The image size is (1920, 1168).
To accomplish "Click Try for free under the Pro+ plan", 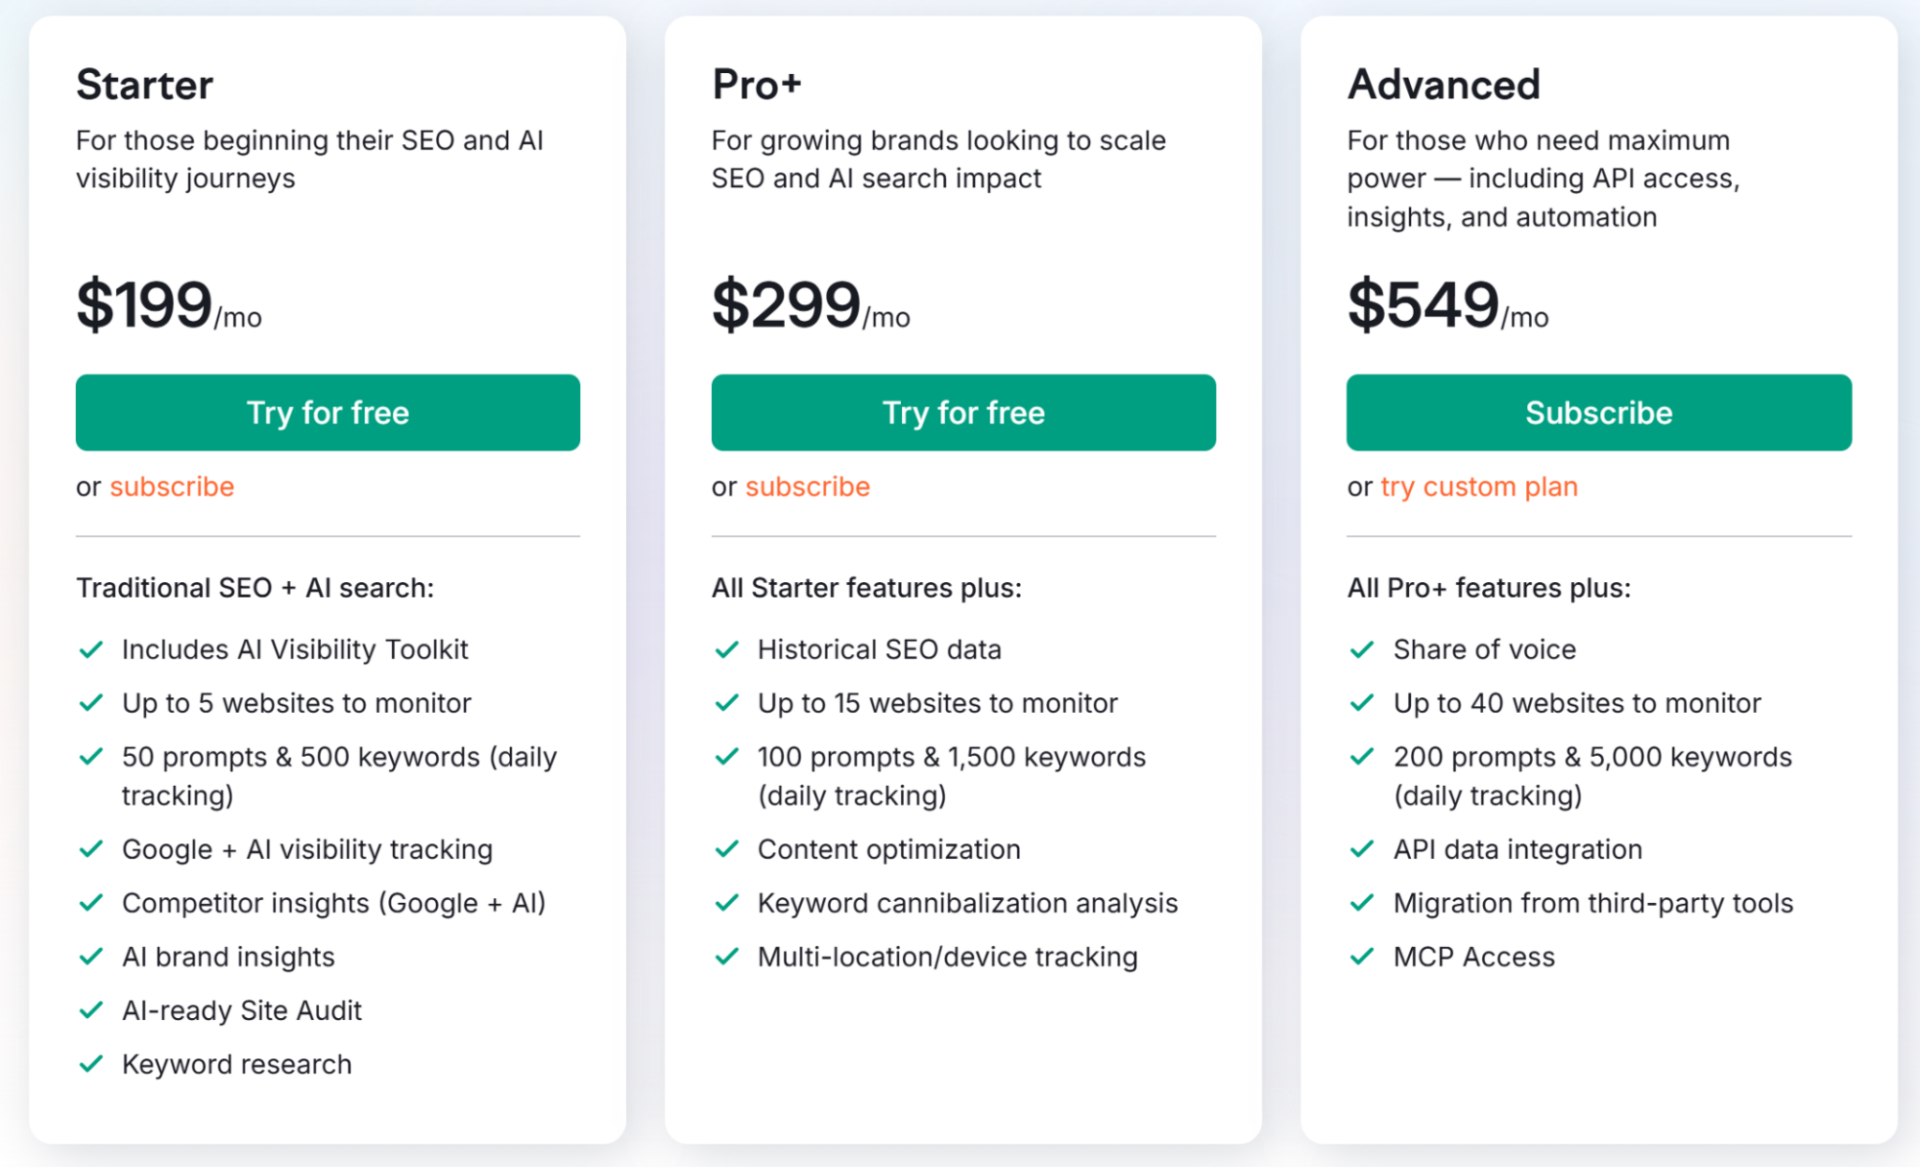I will pyautogui.click(x=962, y=412).
